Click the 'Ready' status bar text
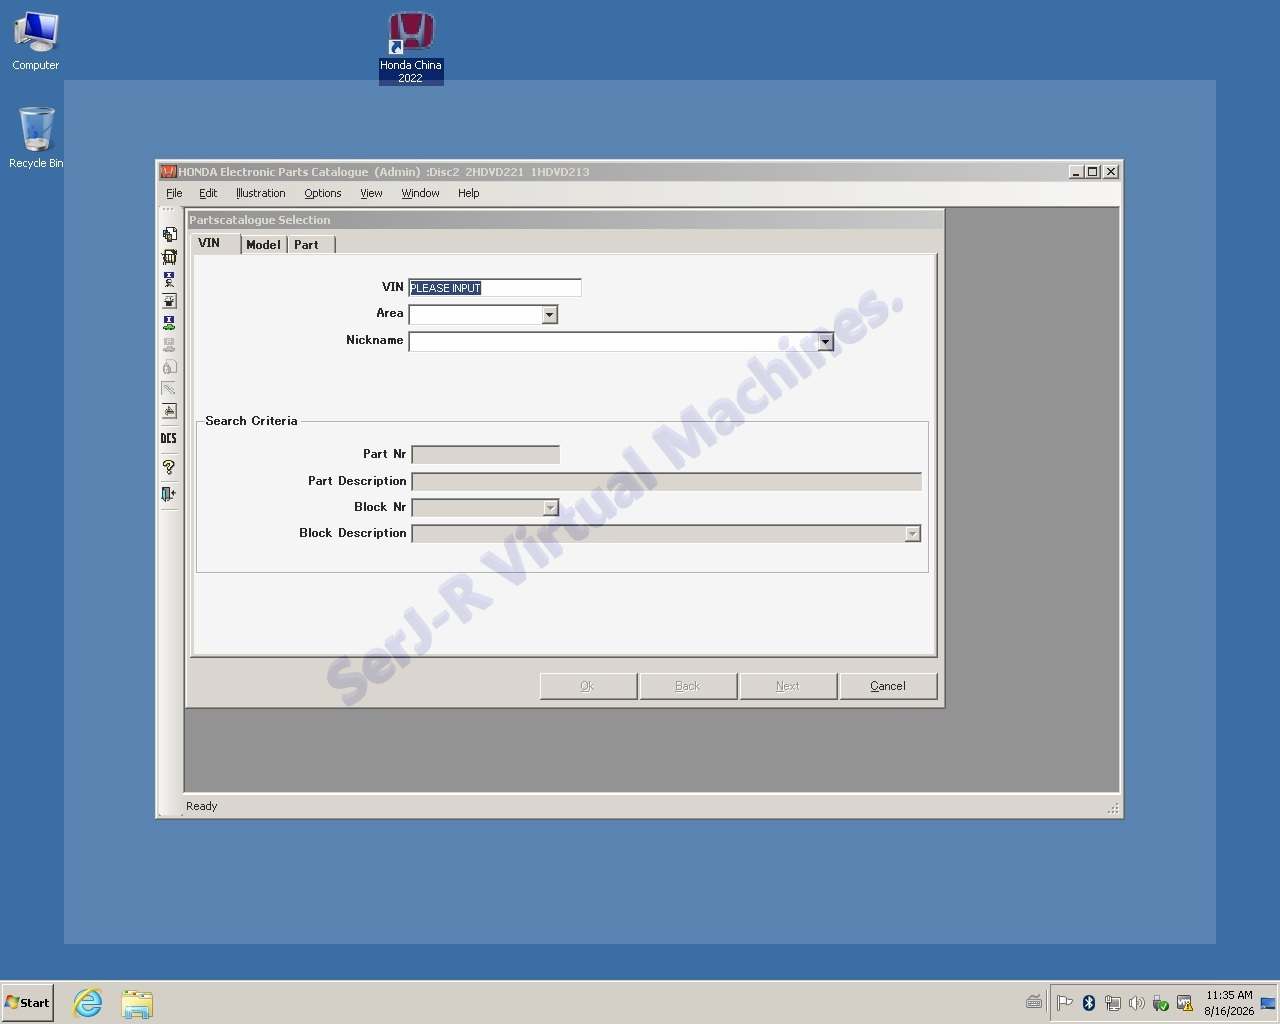Screen dimensions: 1280x1024 [201, 806]
